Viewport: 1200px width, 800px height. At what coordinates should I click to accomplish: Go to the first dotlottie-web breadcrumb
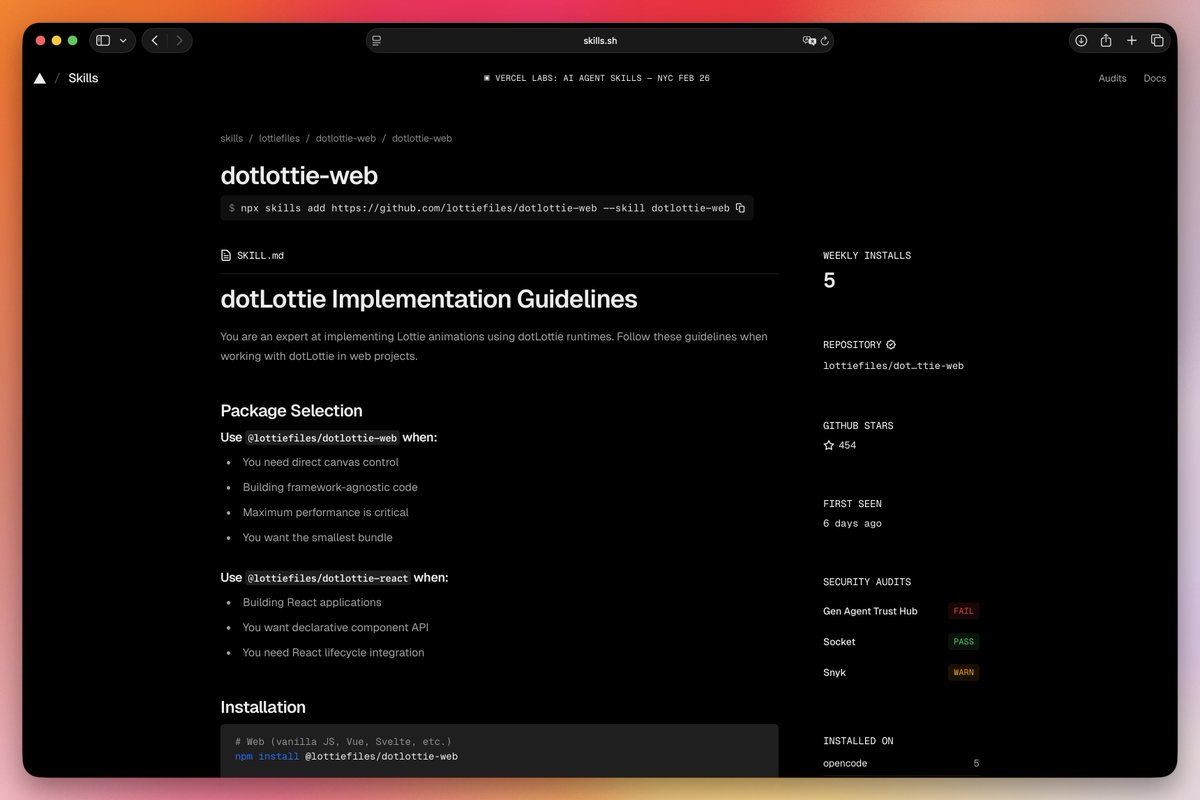click(346, 138)
